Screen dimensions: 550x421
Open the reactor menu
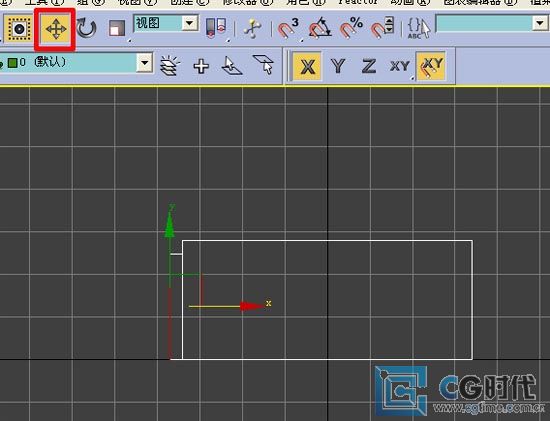coord(358,2)
